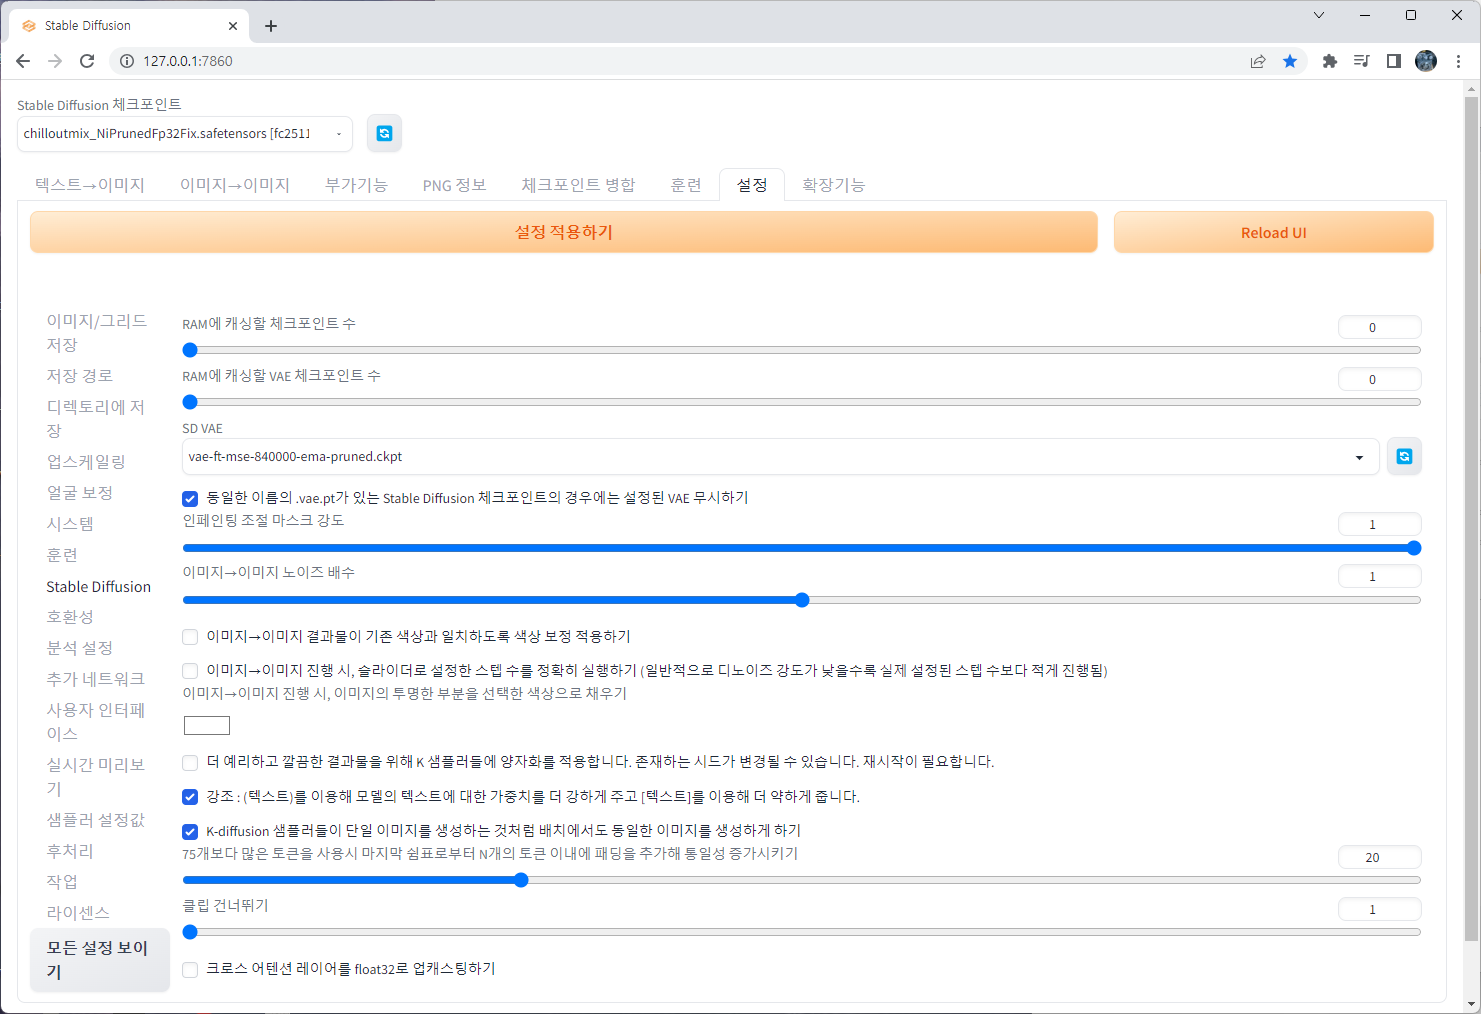Open 작업 settings section

[62, 882]
